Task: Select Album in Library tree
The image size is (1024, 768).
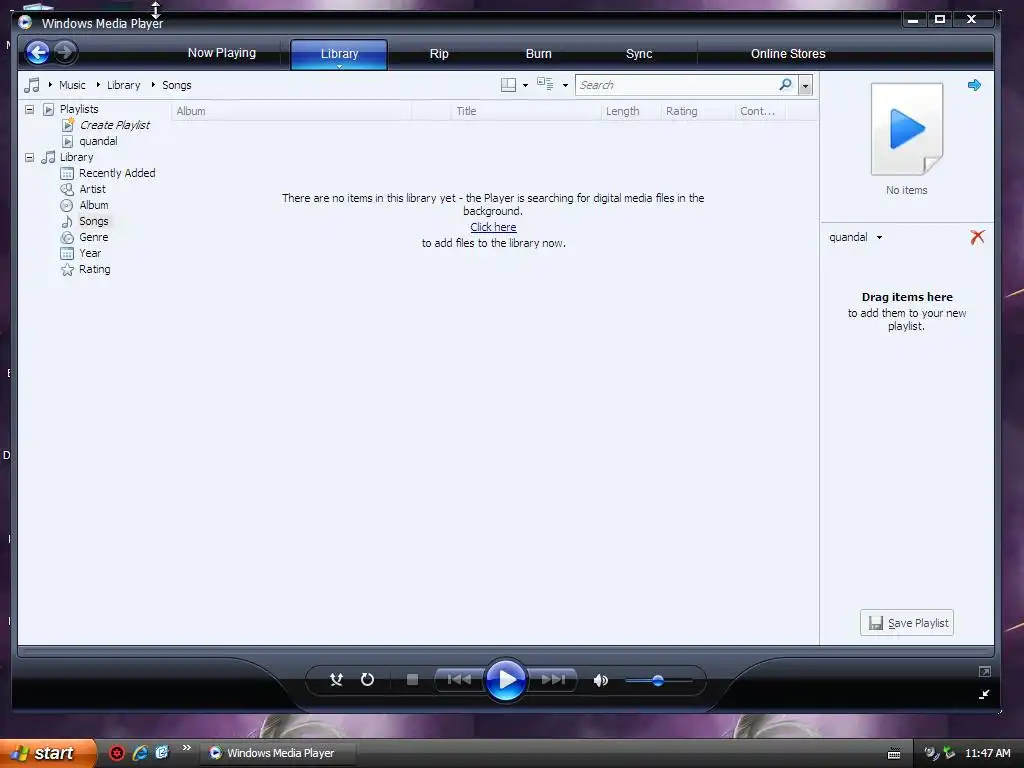Action: click(x=93, y=205)
